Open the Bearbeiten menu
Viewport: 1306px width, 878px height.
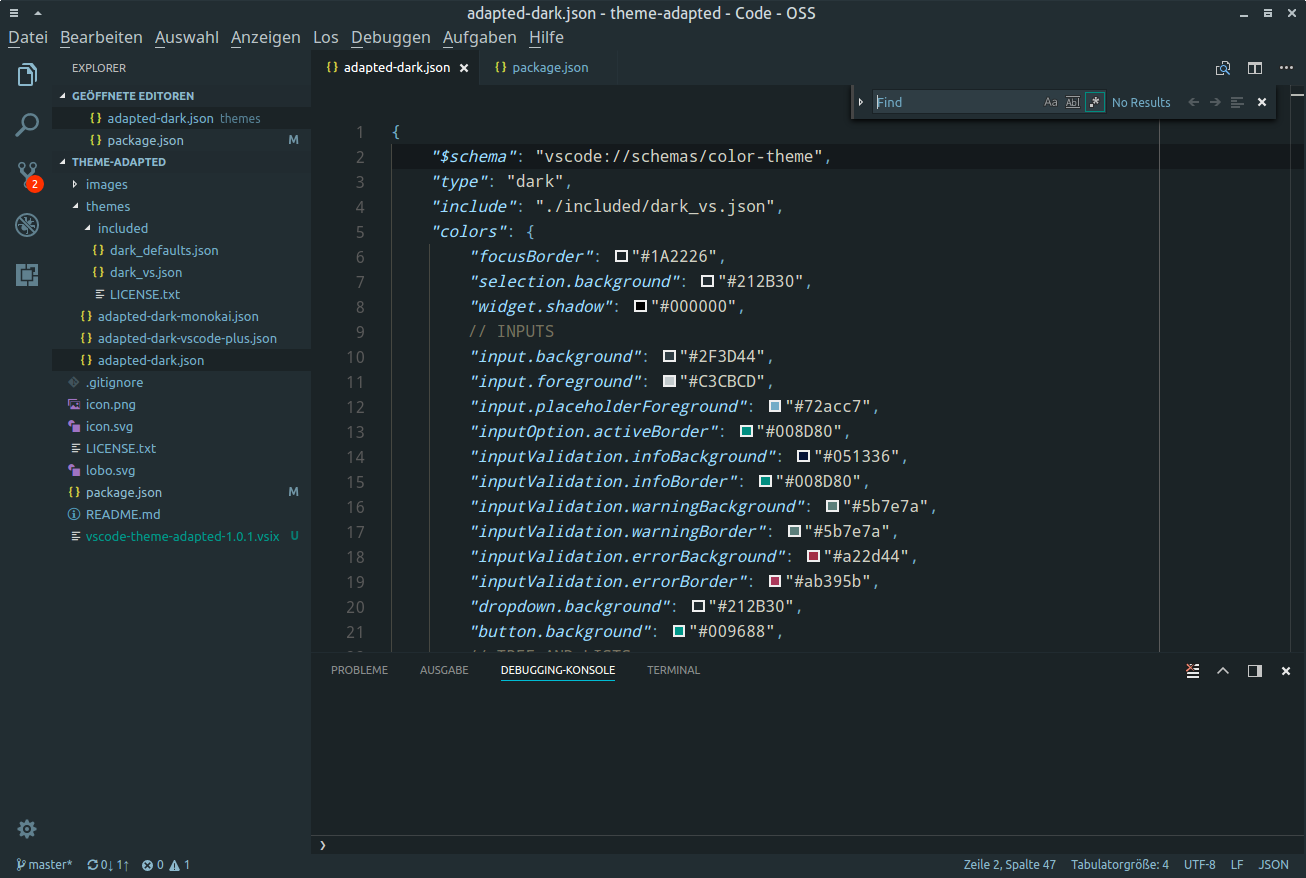[x=101, y=37]
